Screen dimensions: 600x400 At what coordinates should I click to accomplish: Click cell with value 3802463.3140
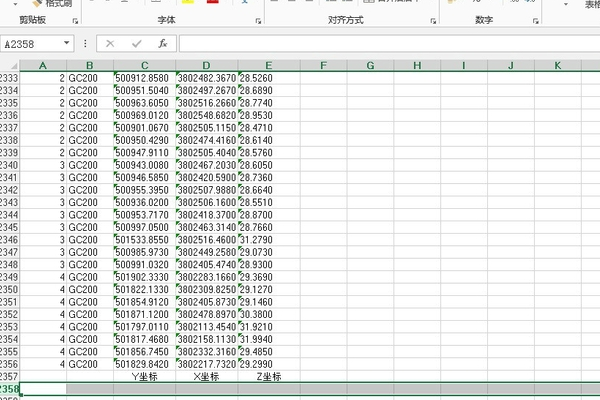coord(207,227)
